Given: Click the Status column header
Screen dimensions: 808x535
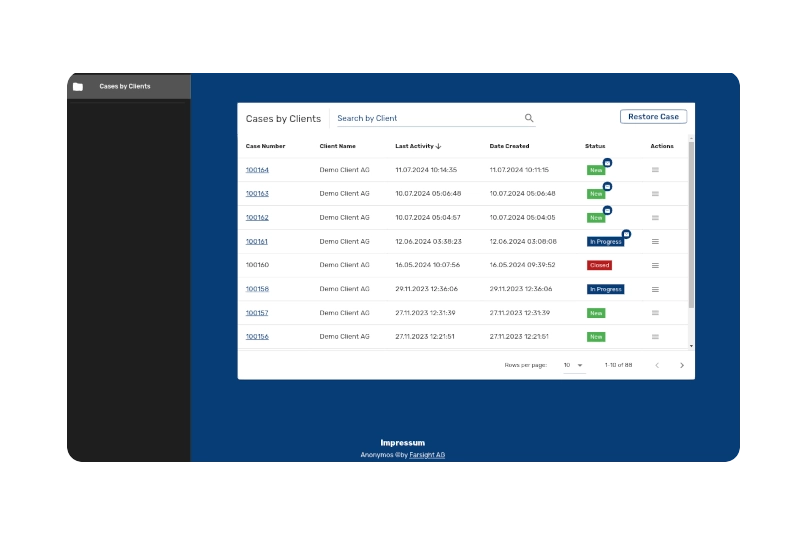Looking at the screenshot, I should point(595,146).
